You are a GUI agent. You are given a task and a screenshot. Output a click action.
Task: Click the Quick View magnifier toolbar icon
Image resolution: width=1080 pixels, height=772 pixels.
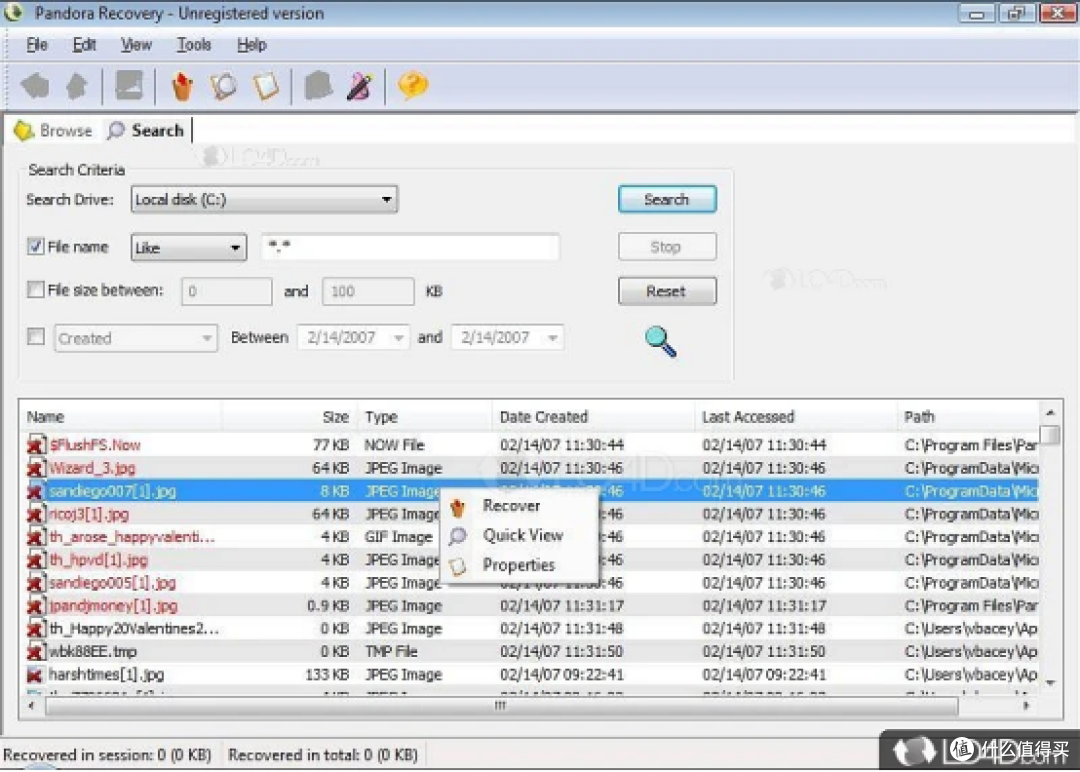click(x=223, y=86)
